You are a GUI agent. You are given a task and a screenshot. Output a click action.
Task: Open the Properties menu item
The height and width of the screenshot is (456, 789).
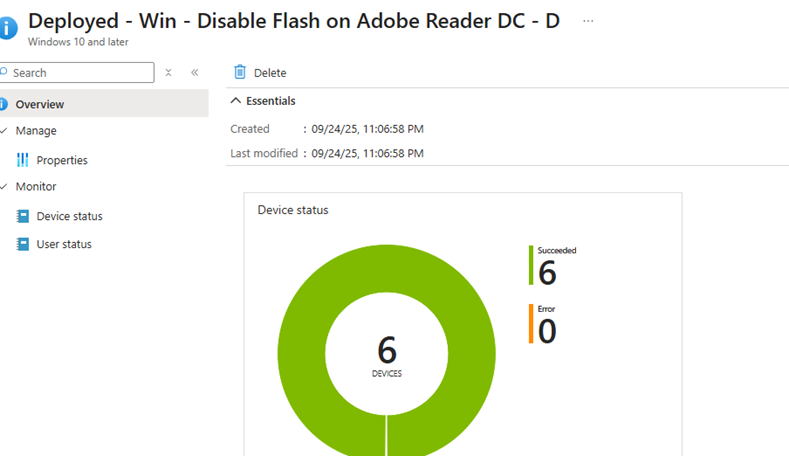[62, 160]
